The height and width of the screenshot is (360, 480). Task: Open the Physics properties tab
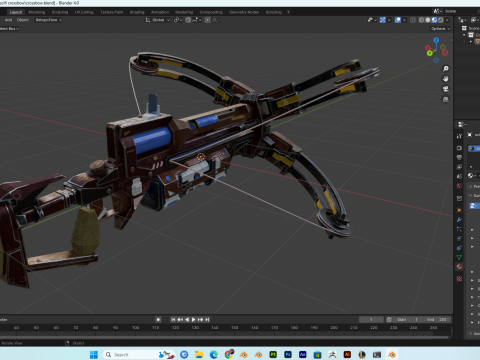459,238
